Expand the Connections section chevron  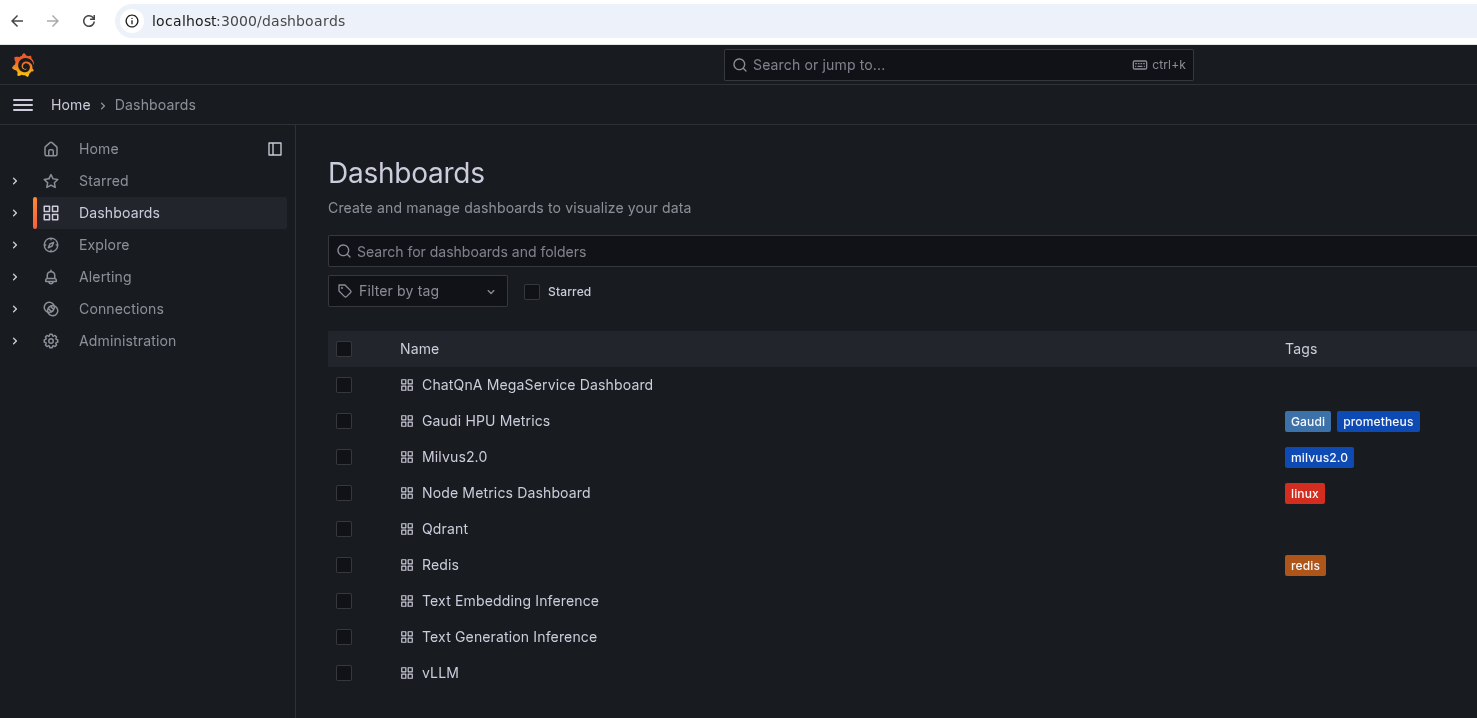point(15,309)
